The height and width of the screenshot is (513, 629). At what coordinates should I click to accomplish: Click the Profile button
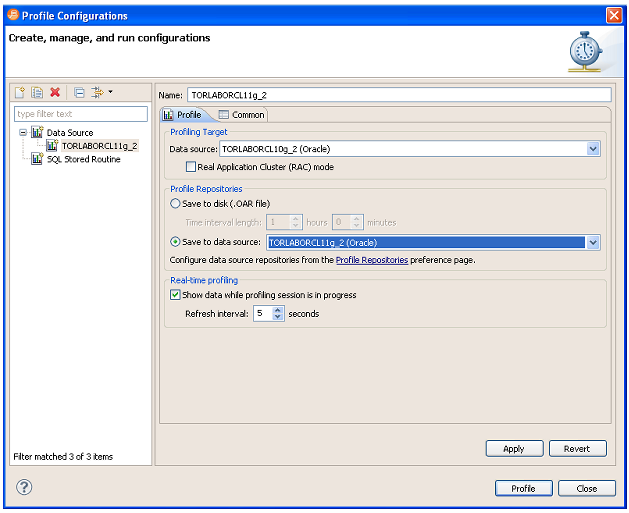click(x=523, y=488)
